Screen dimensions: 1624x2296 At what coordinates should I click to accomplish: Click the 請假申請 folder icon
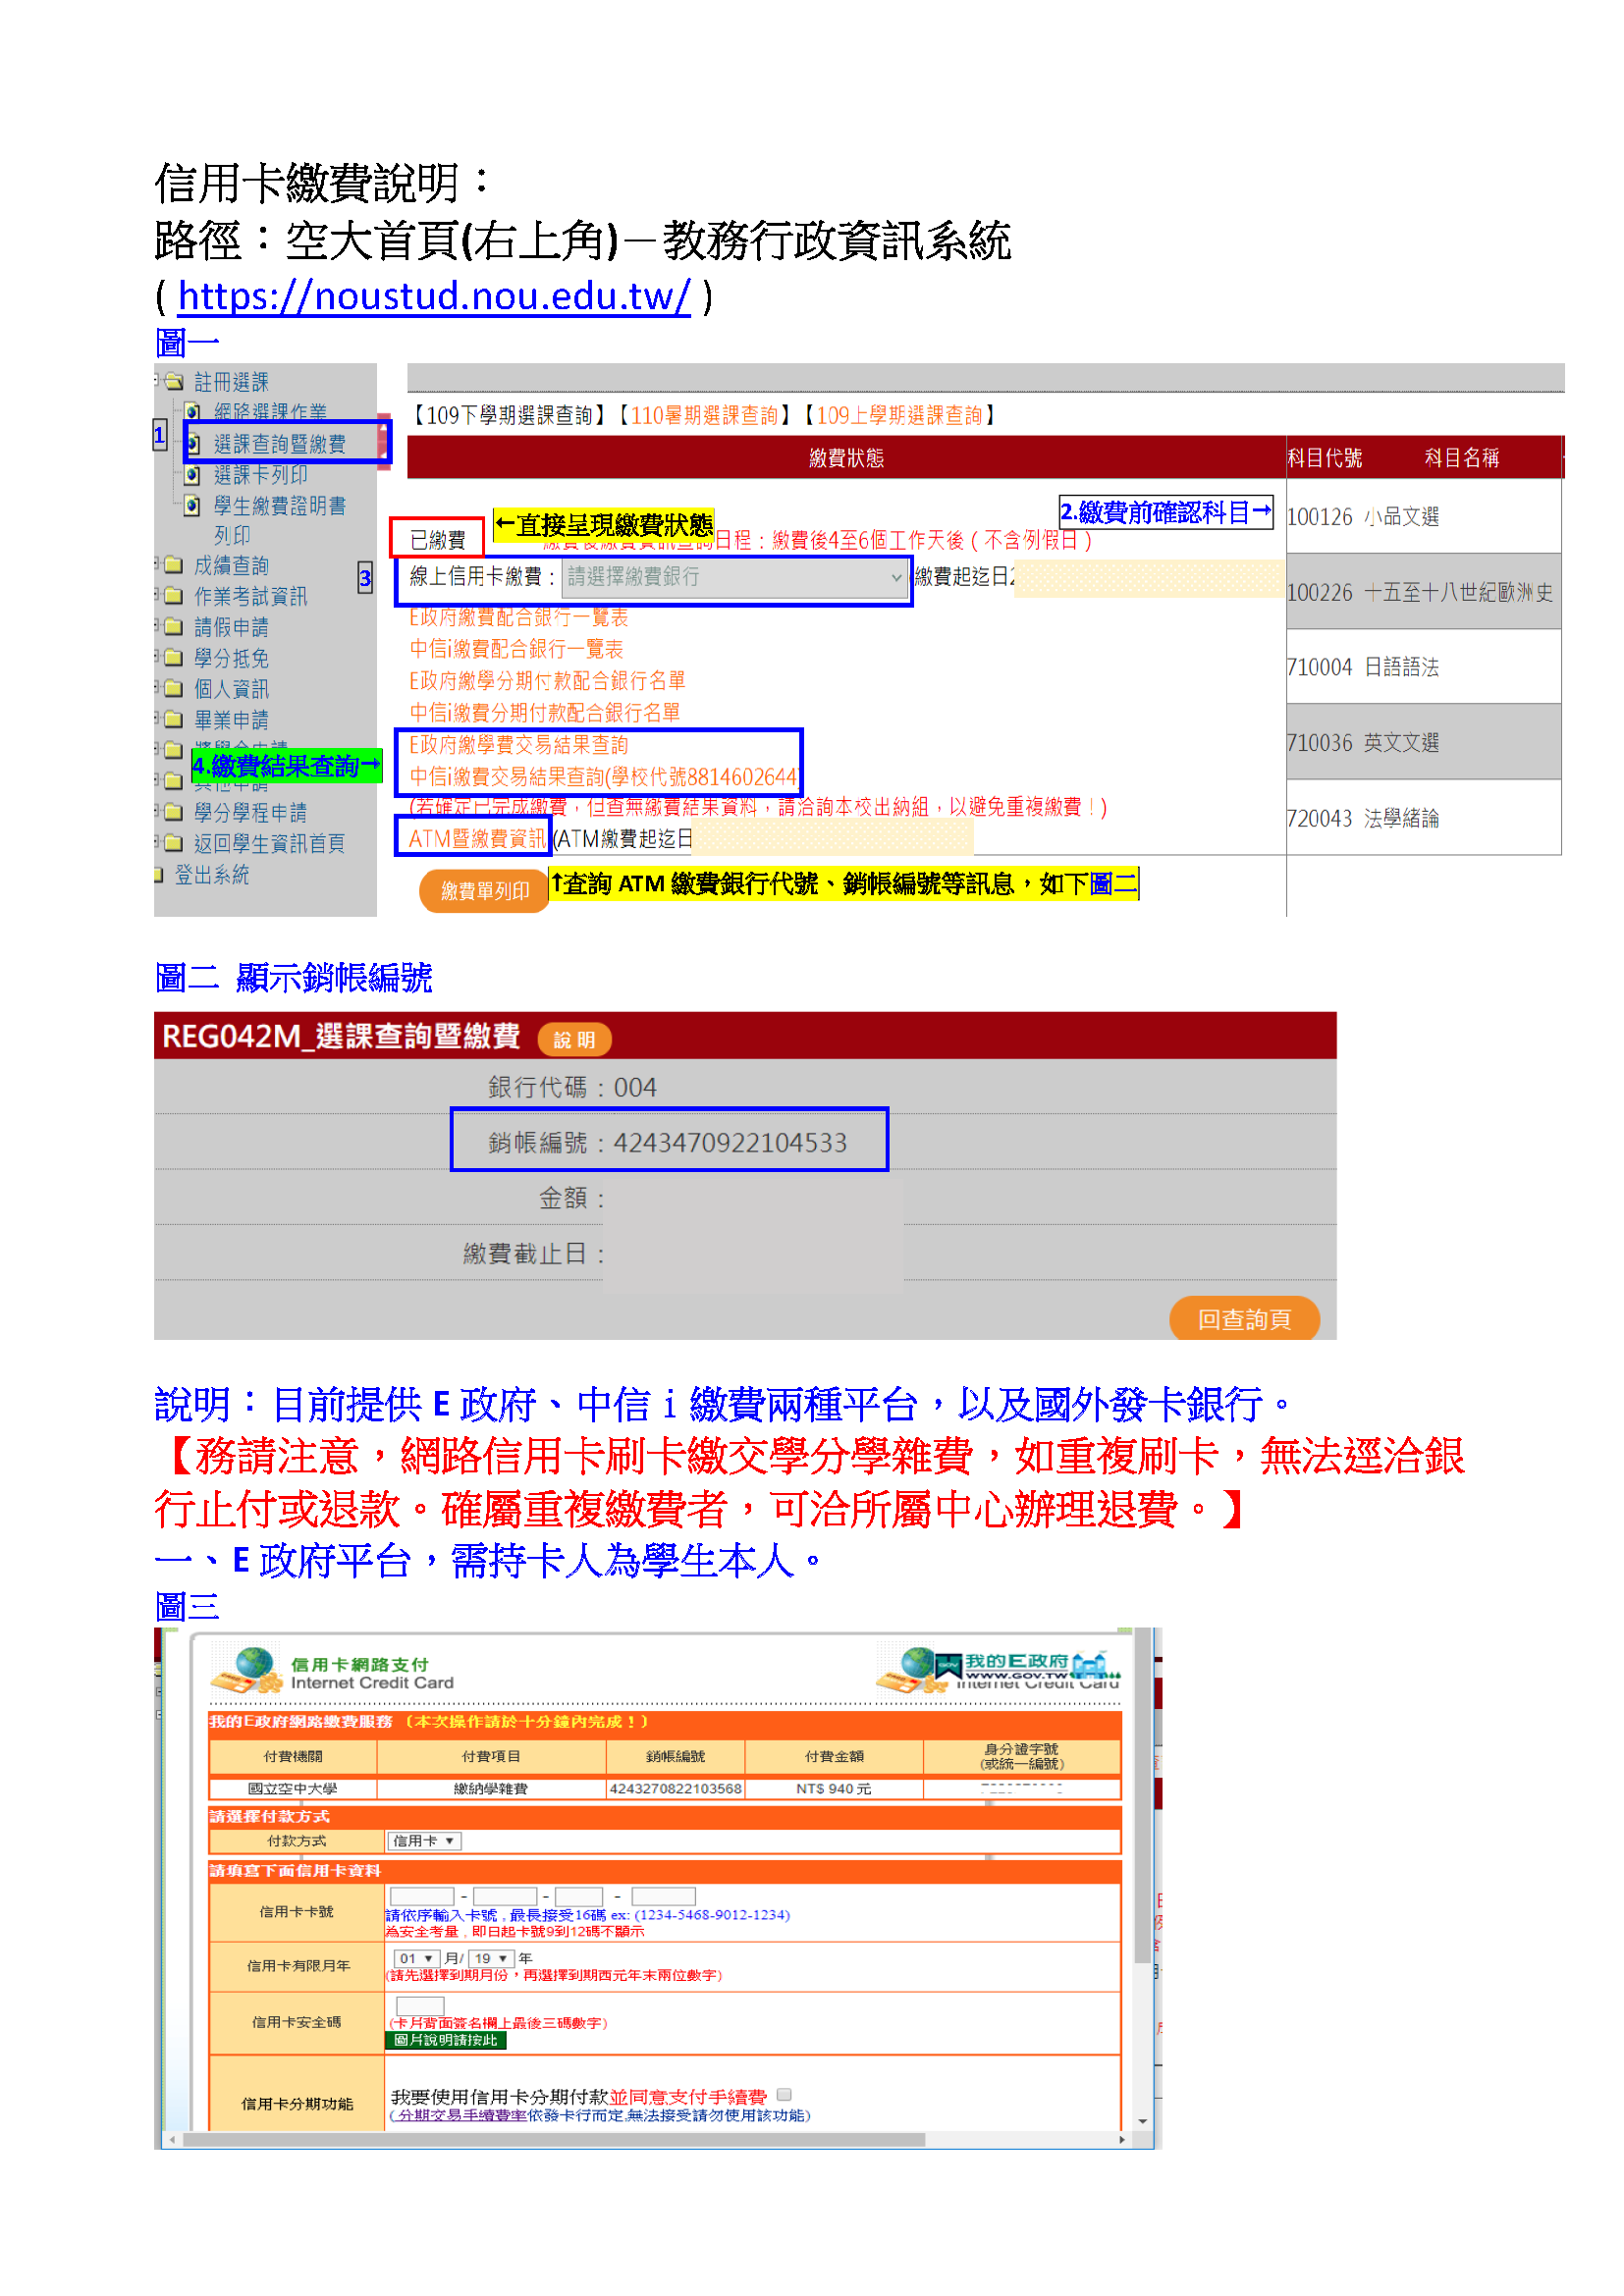tap(174, 627)
